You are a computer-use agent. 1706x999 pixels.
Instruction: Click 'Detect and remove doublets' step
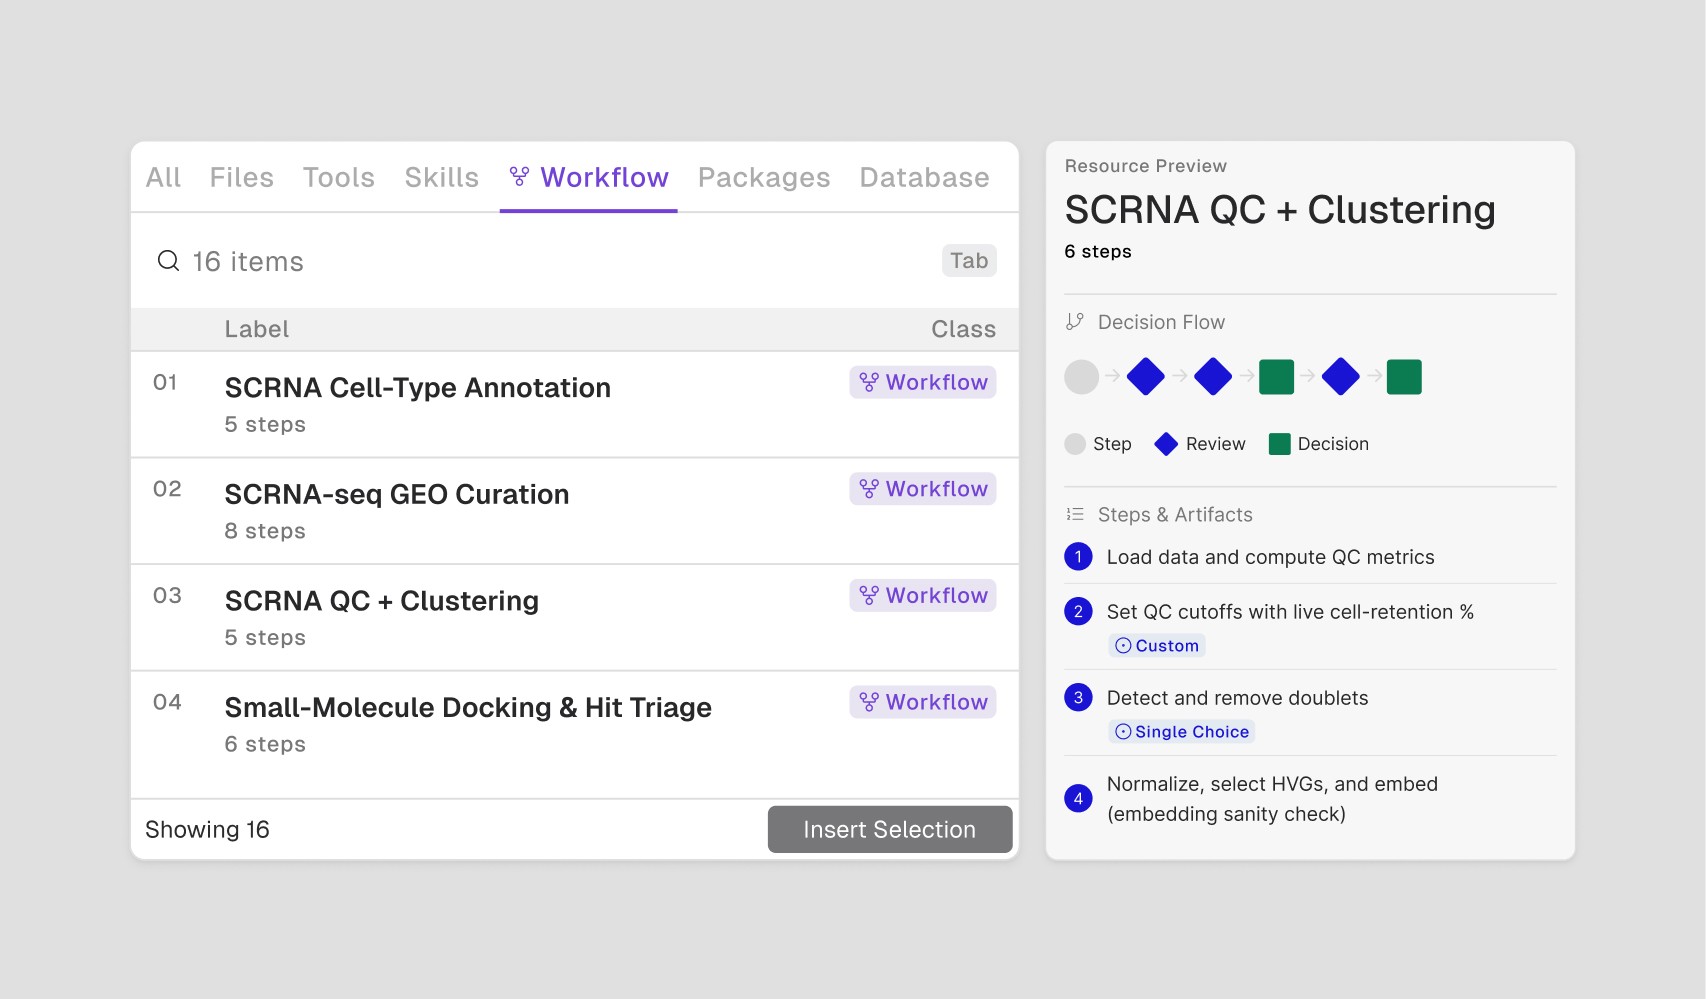click(1237, 698)
